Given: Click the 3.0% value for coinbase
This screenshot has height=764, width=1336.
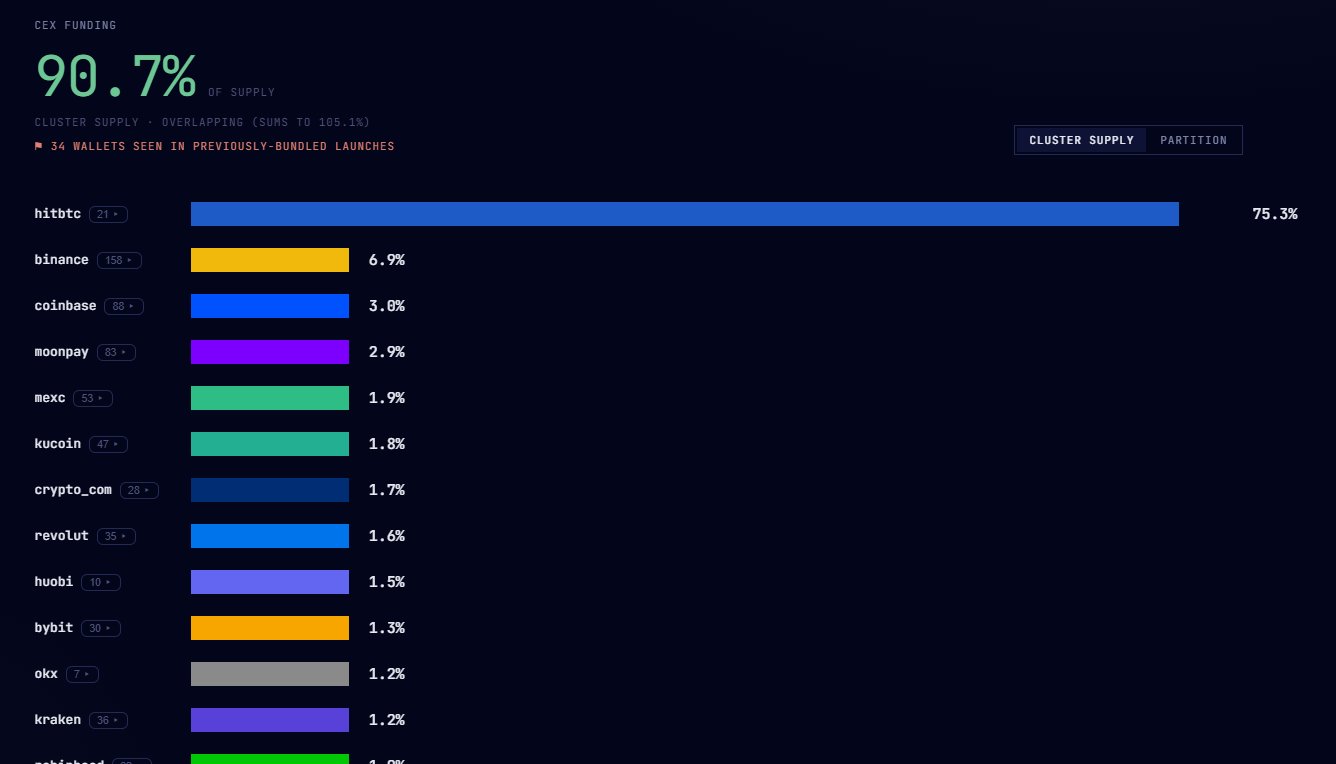Looking at the screenshot, I should click(x=387, y=306).
